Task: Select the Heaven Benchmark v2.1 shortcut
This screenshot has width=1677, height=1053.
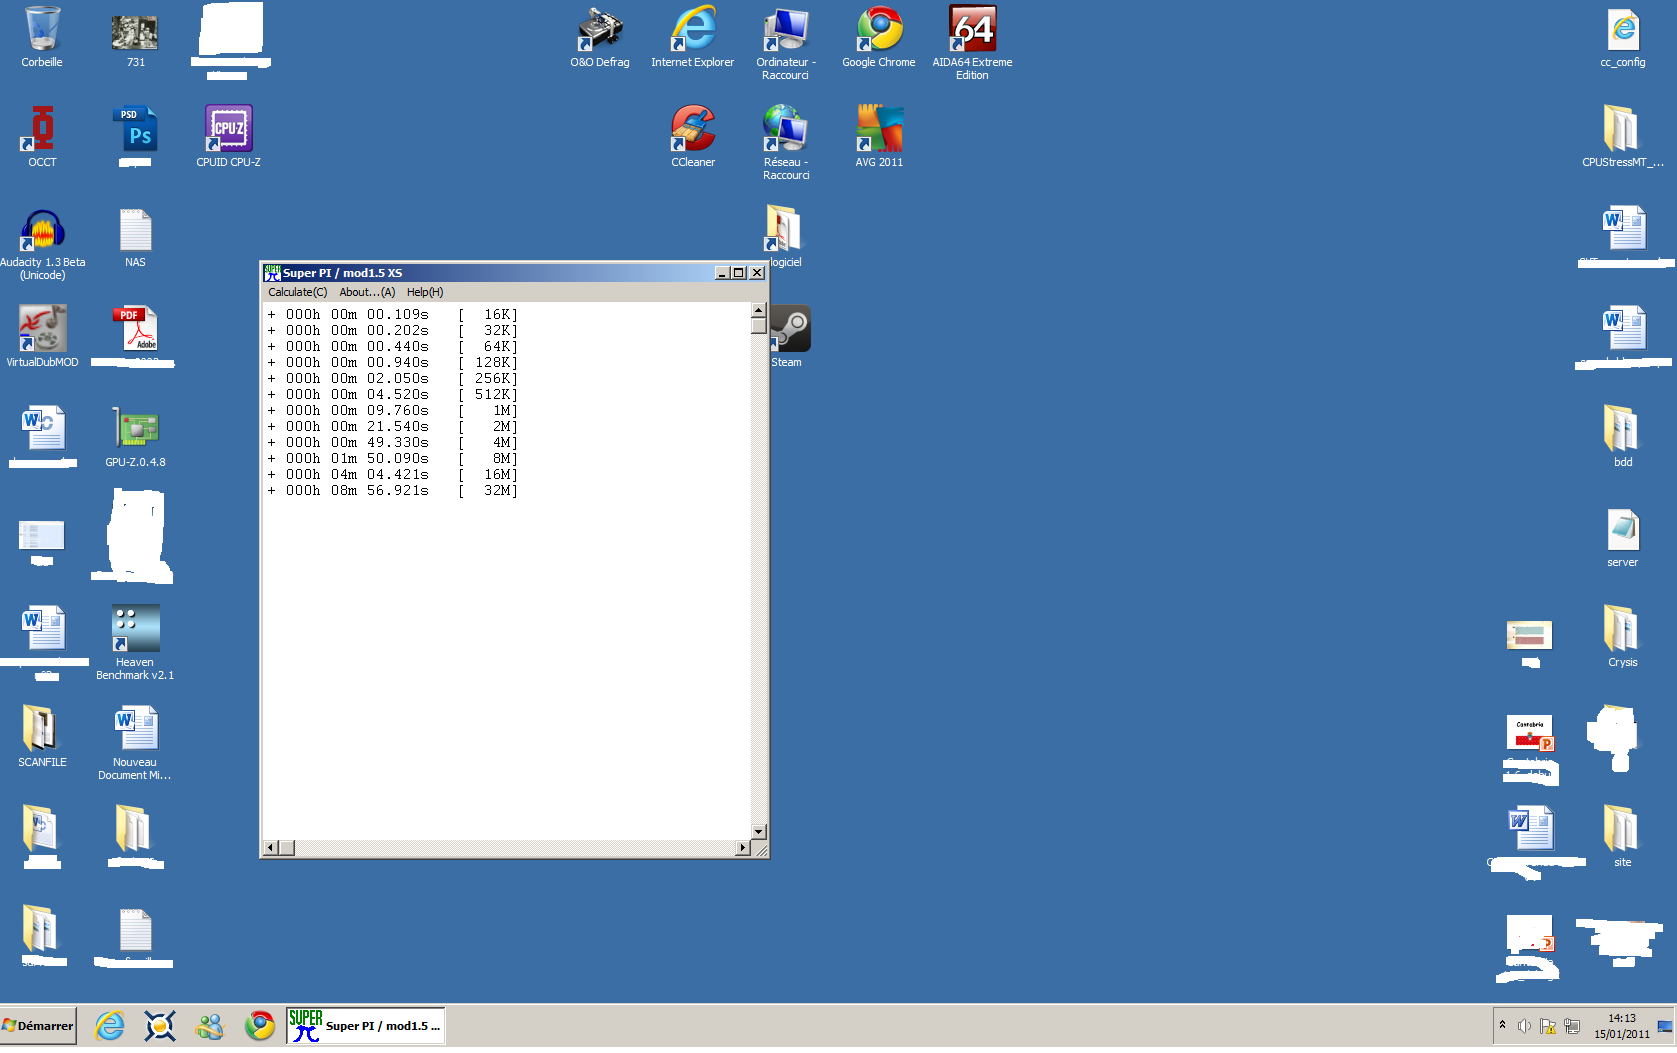Action: click(135, 630)
